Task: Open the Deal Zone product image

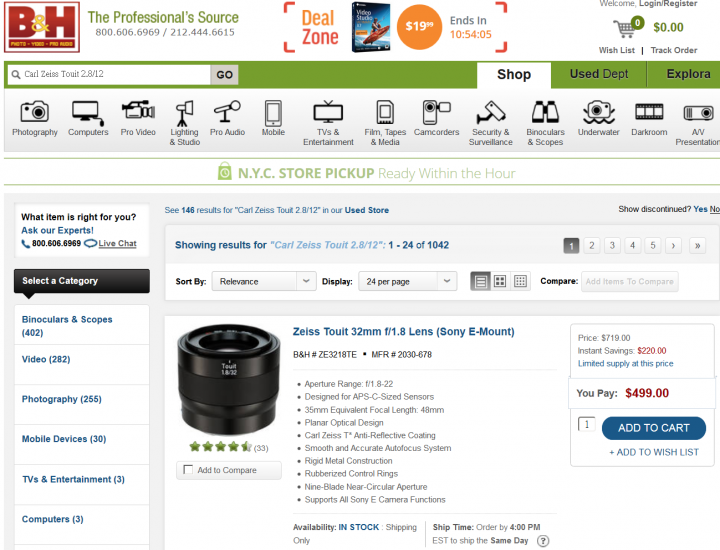Action: (371, 27)
